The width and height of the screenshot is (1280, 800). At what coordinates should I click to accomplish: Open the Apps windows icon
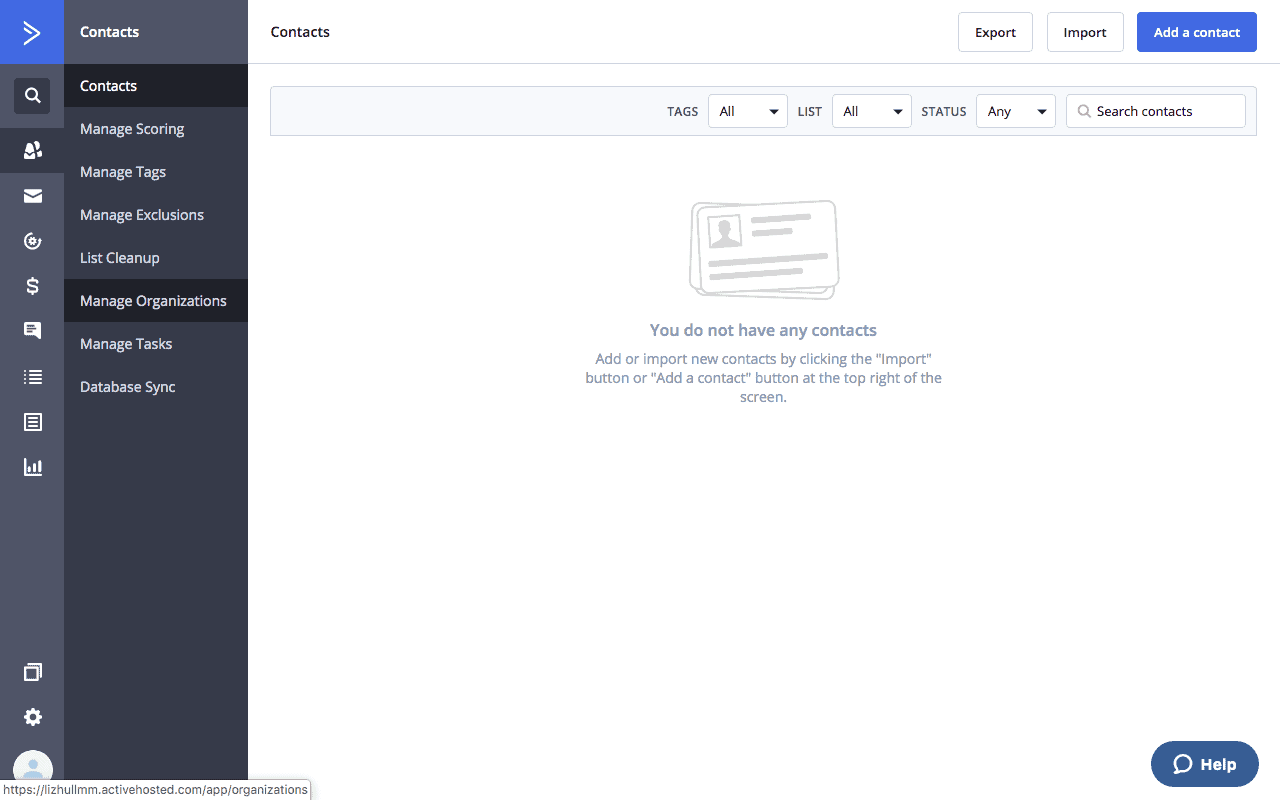32,672
